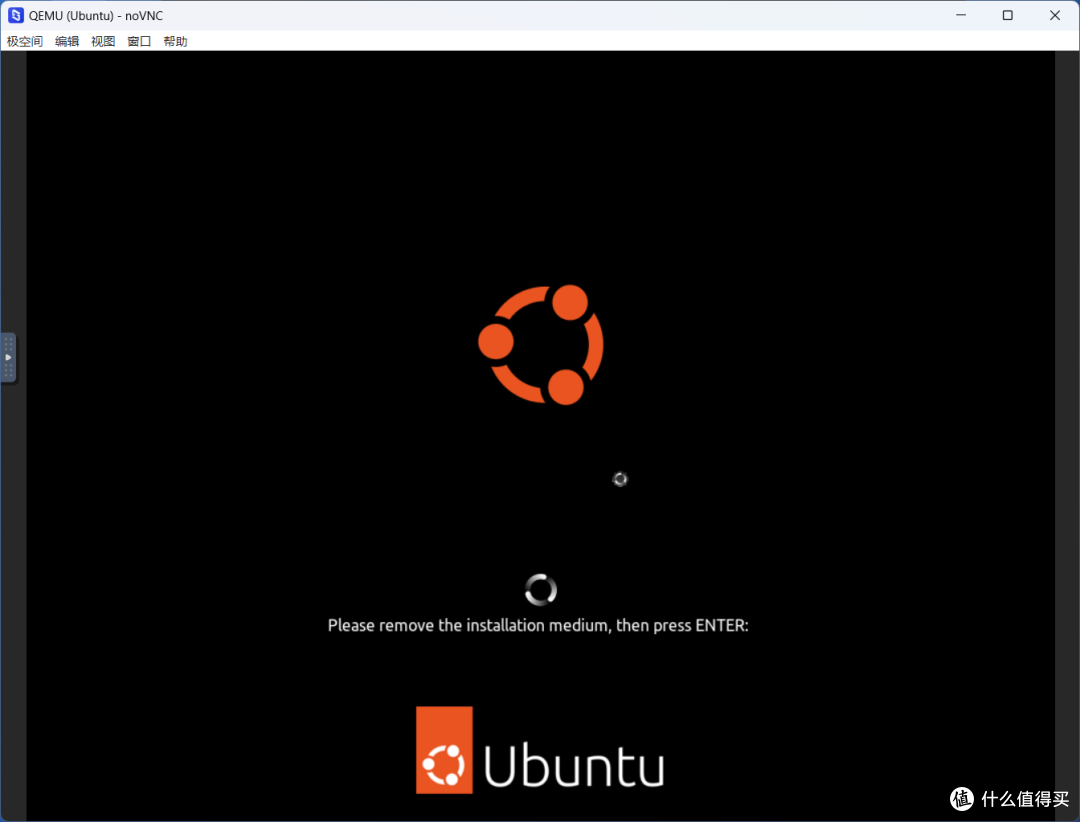The height and width of the screenshot is (822, 1080).
Task: Click the 'Please remove the installation medium' prompt
Action: click(x=538, y=625)
